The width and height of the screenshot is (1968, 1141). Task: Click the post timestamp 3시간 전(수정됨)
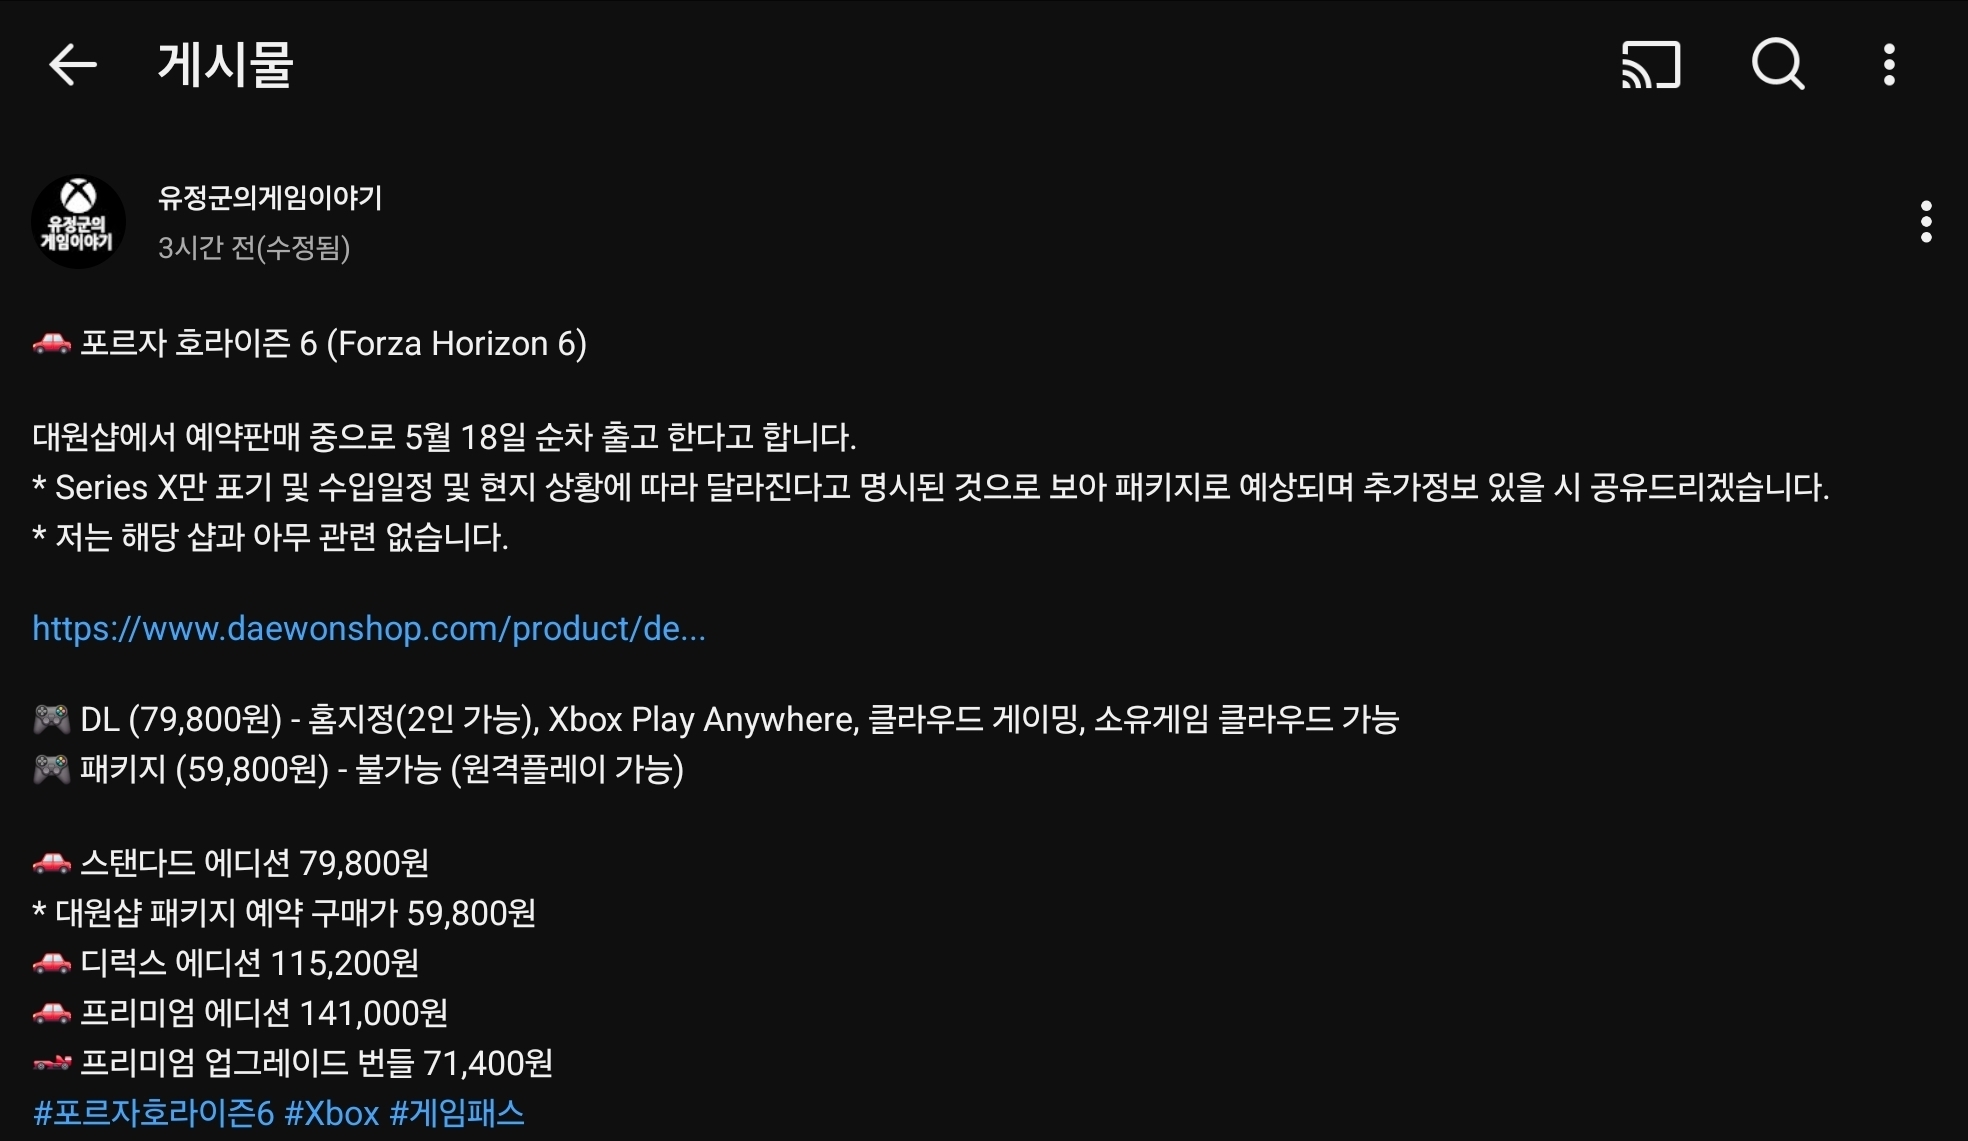[254, 247]
